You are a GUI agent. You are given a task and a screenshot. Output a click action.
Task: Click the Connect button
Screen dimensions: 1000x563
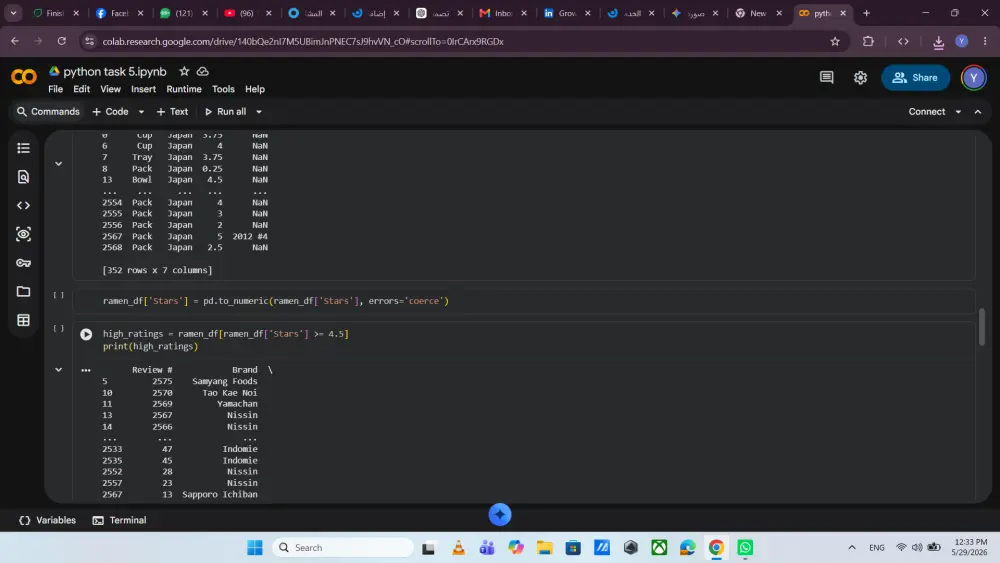[926, 112]
